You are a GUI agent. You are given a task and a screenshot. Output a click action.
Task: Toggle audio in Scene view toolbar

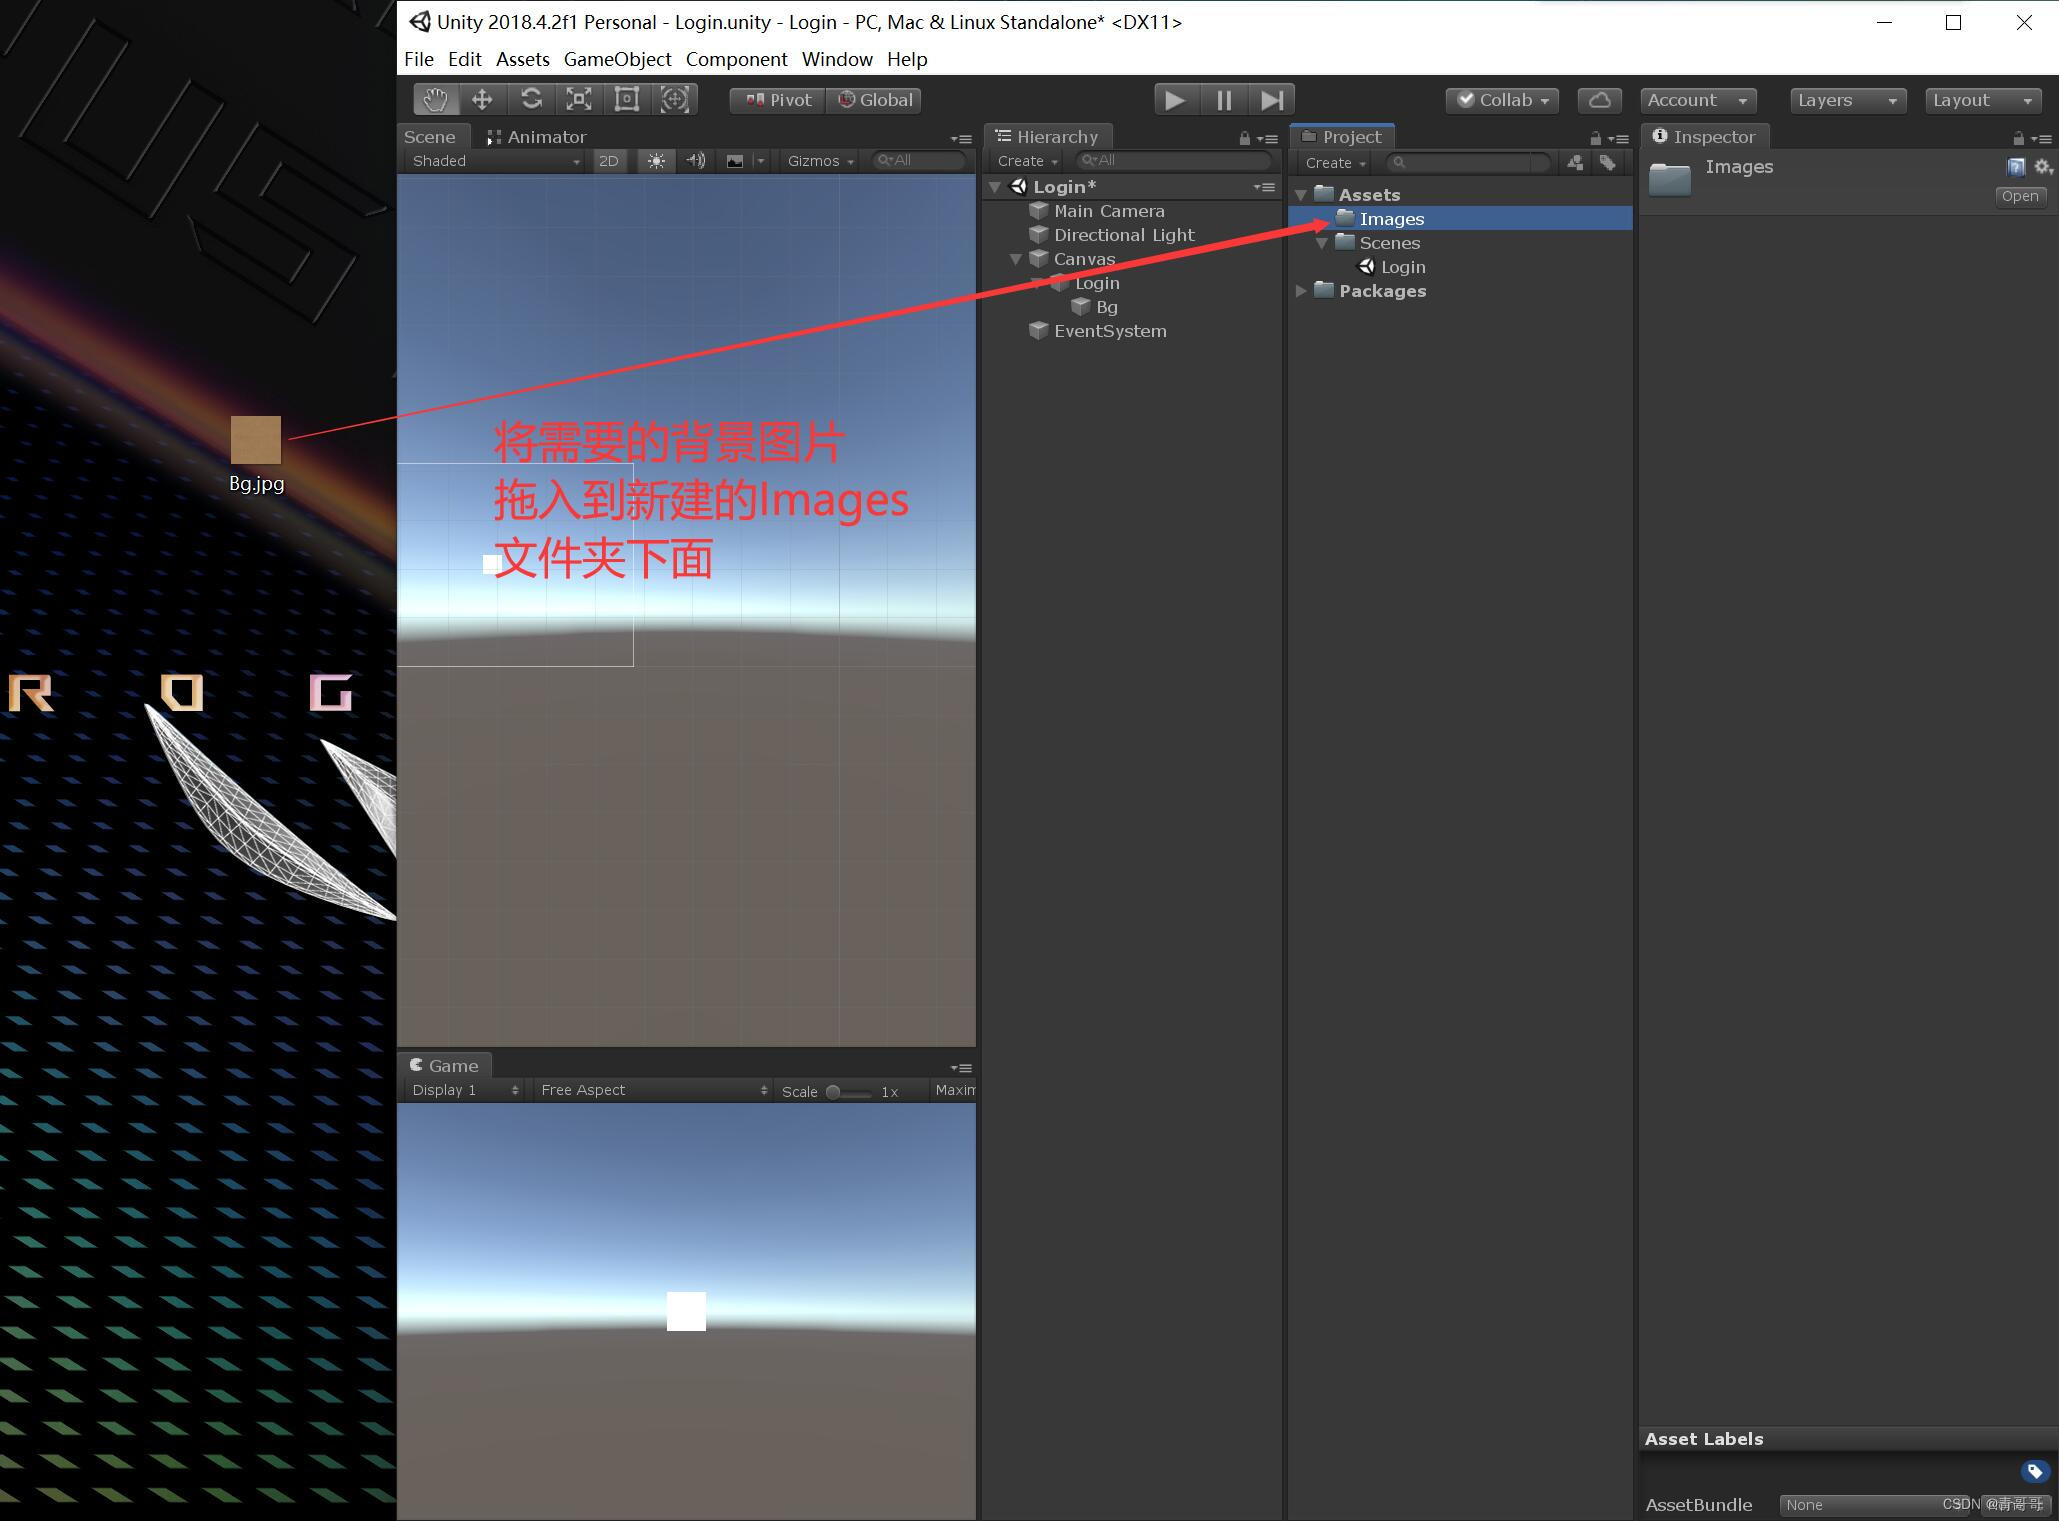[699, 165]
